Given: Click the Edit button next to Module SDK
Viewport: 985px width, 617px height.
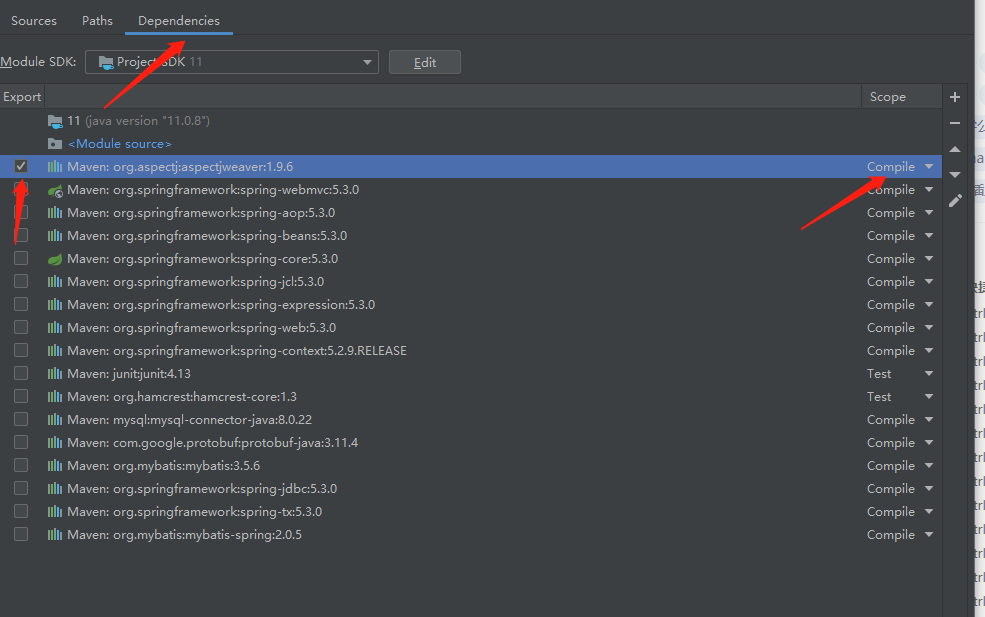Looking at the screenshot, I should (x=424, y=61).
